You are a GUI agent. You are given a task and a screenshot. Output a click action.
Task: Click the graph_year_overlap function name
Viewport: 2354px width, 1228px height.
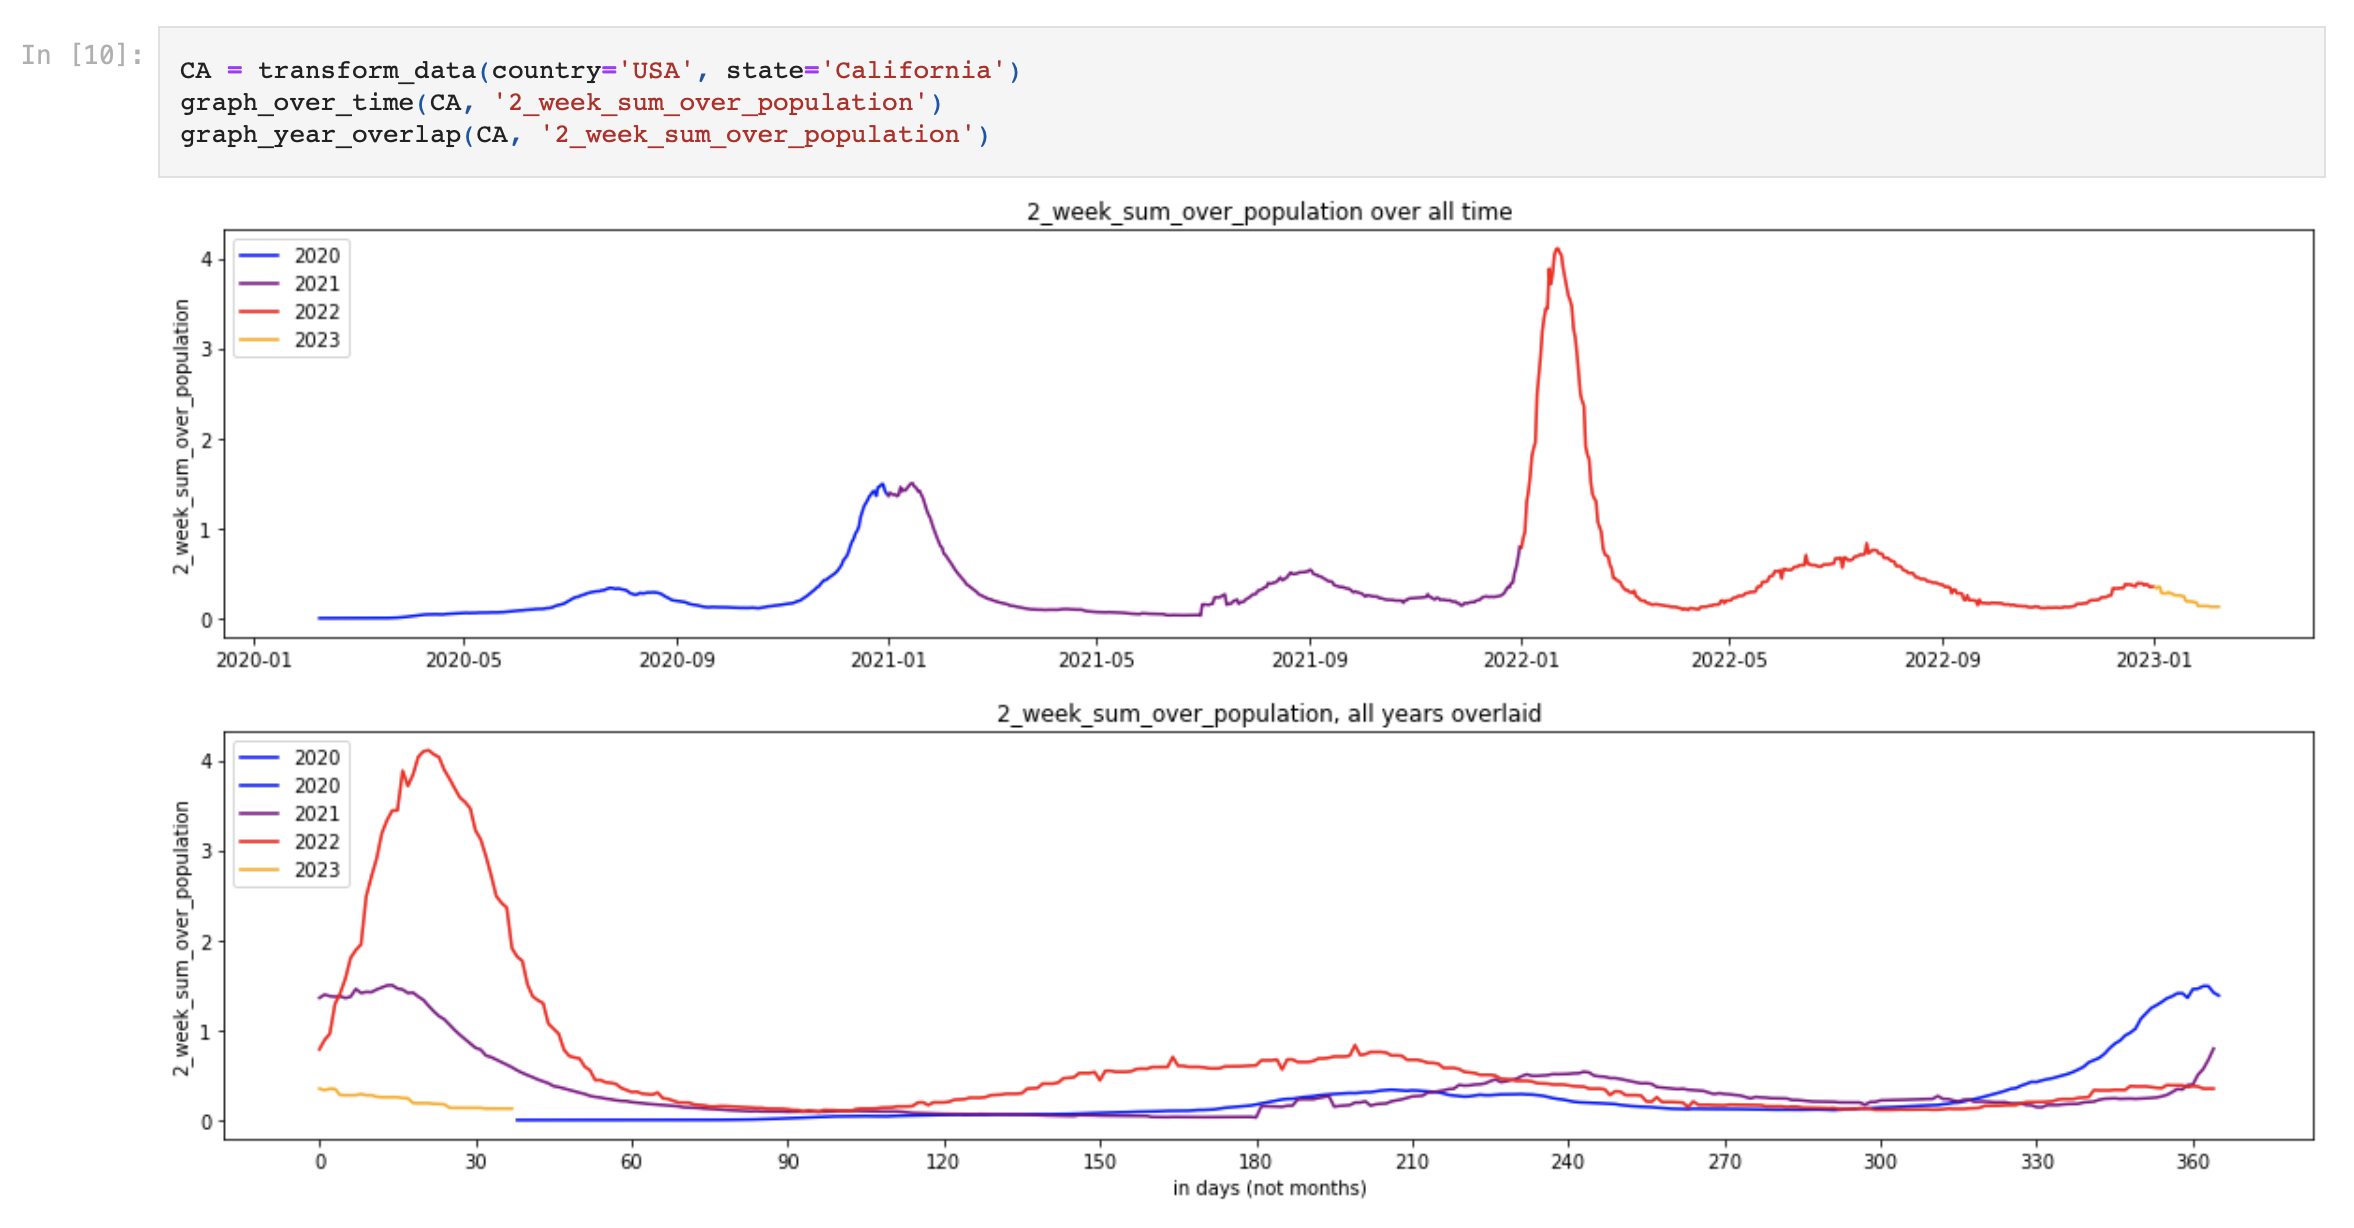pos(321,134)
